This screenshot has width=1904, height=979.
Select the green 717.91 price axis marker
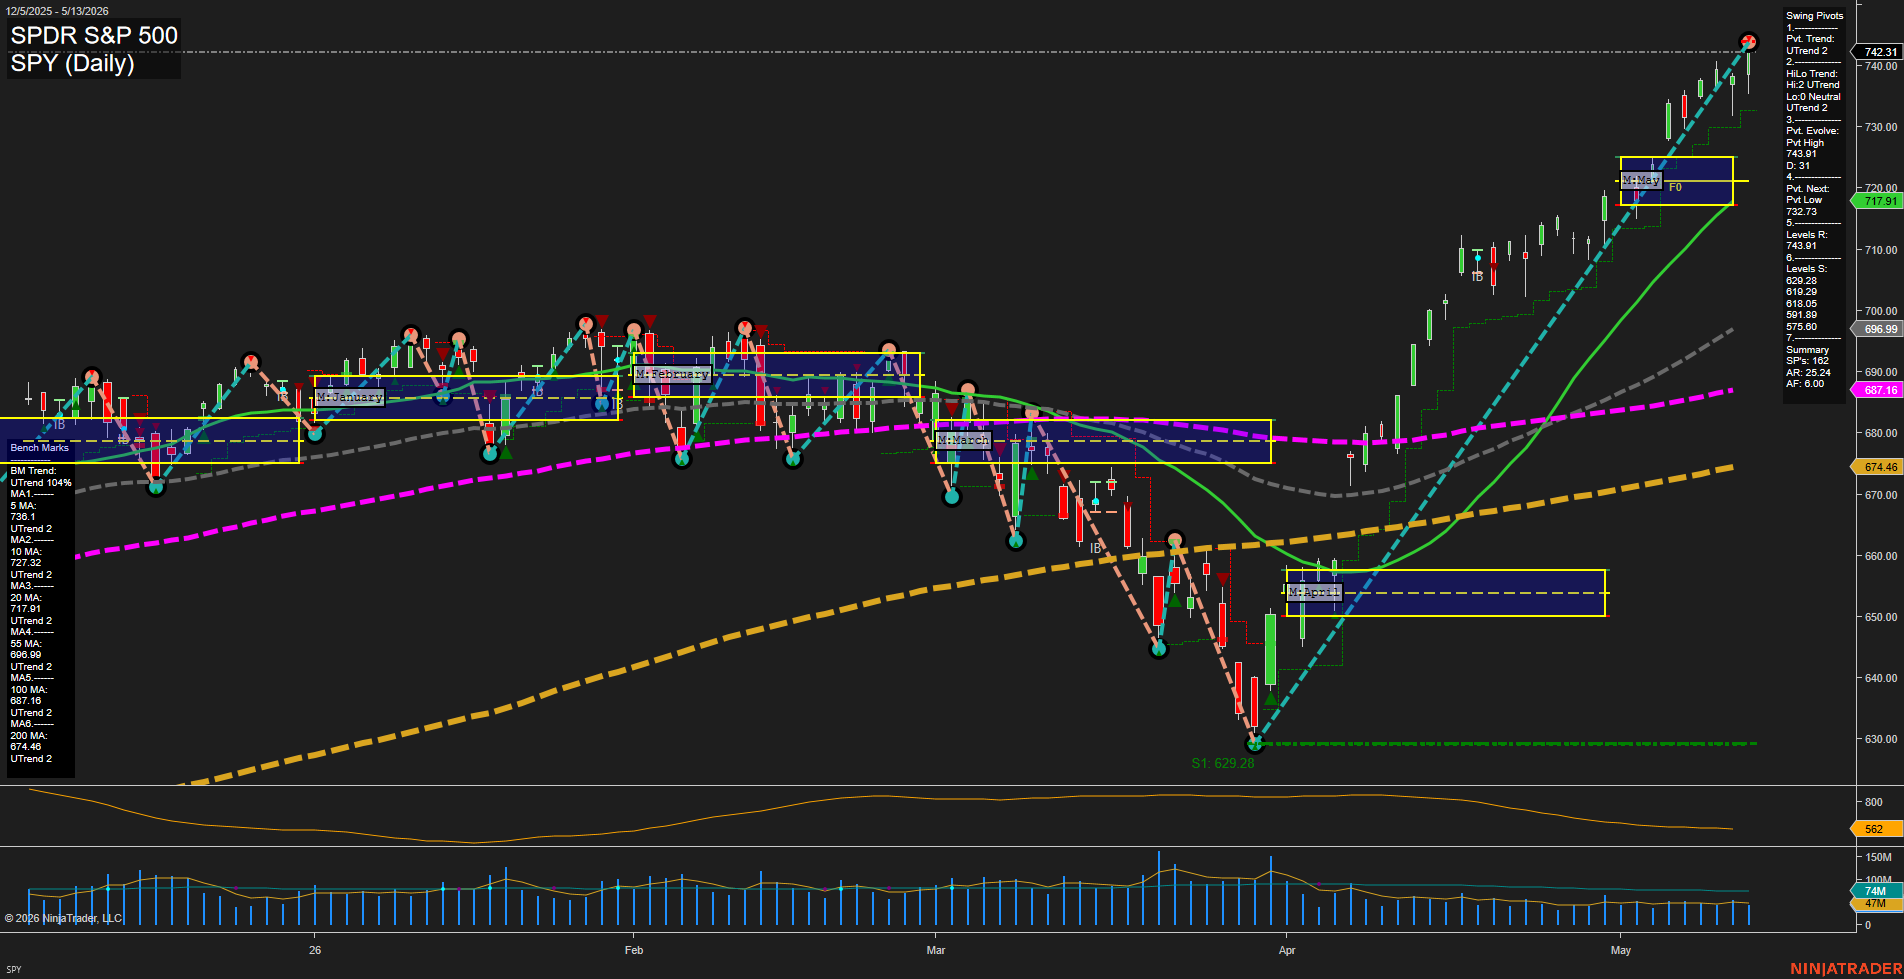(x=1879, y=201)
